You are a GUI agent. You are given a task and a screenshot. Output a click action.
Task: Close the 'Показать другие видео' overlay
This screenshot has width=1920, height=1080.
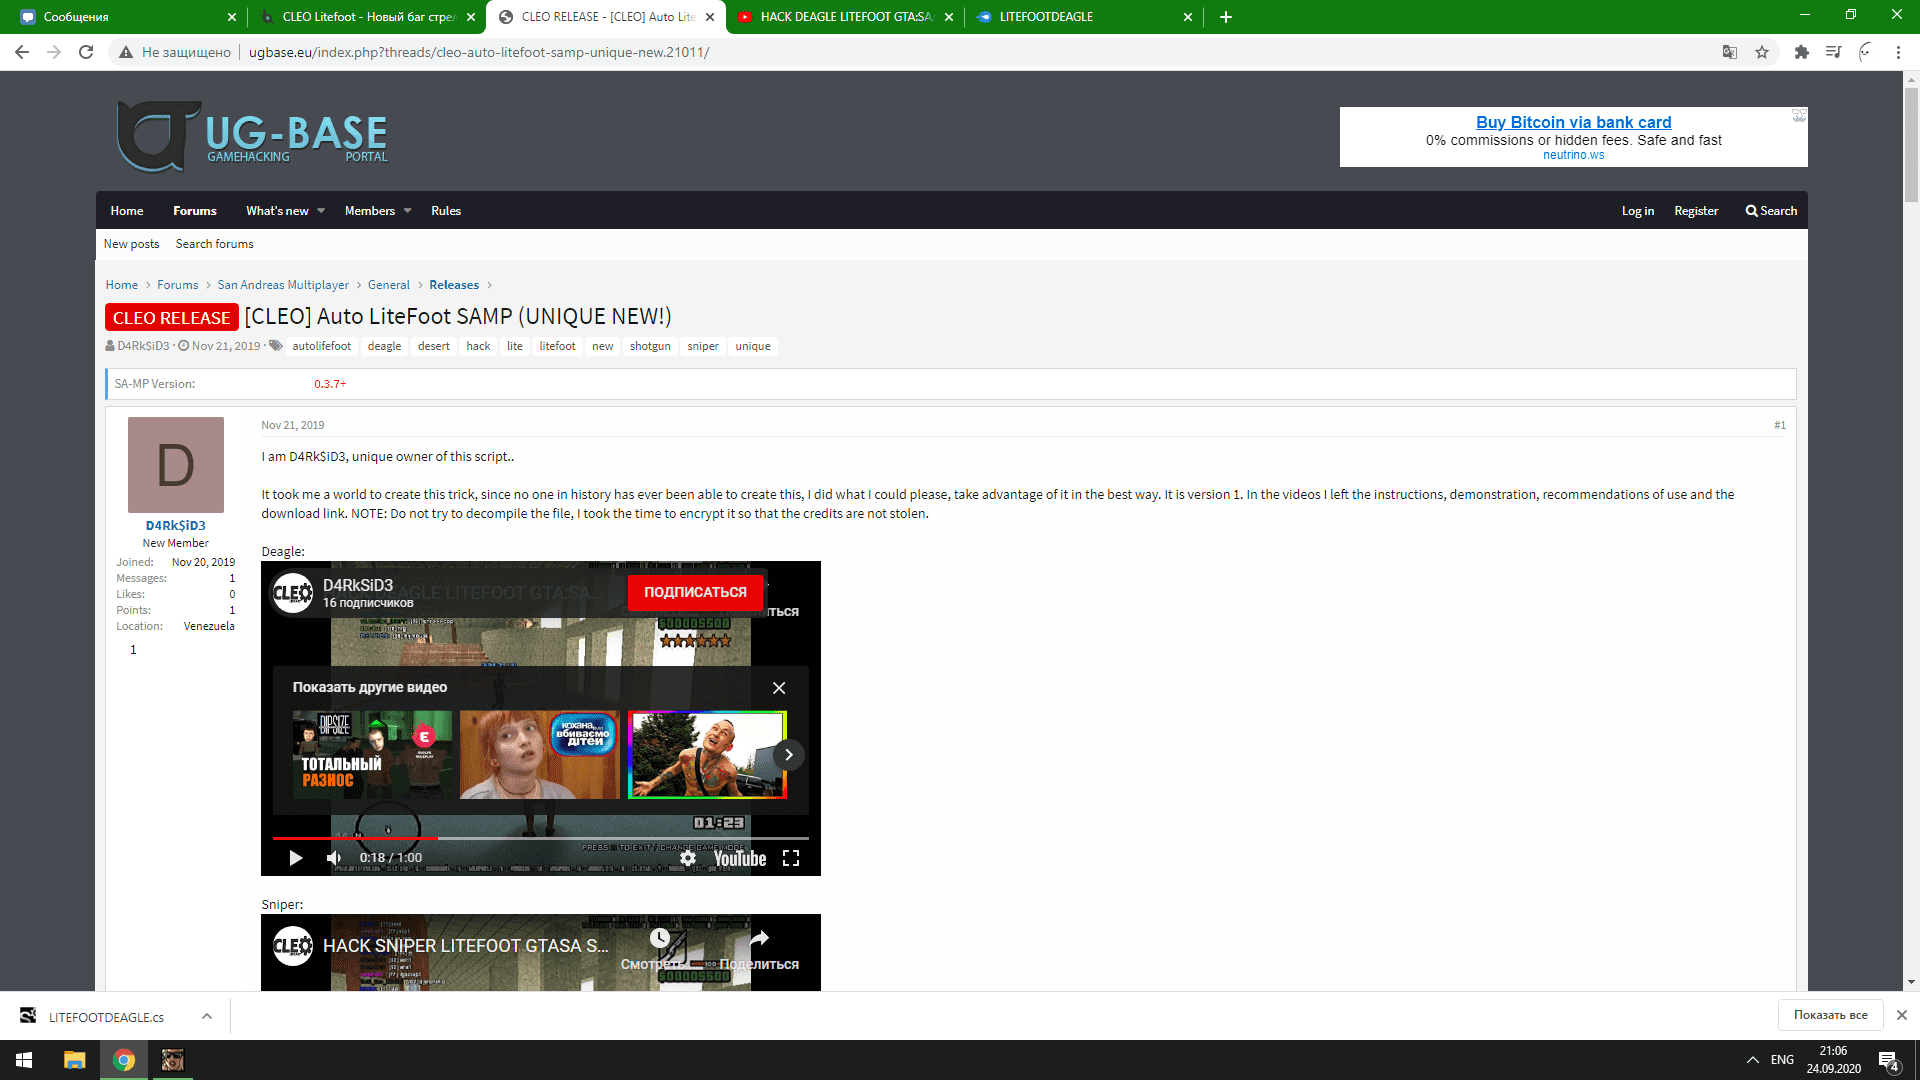779,688
